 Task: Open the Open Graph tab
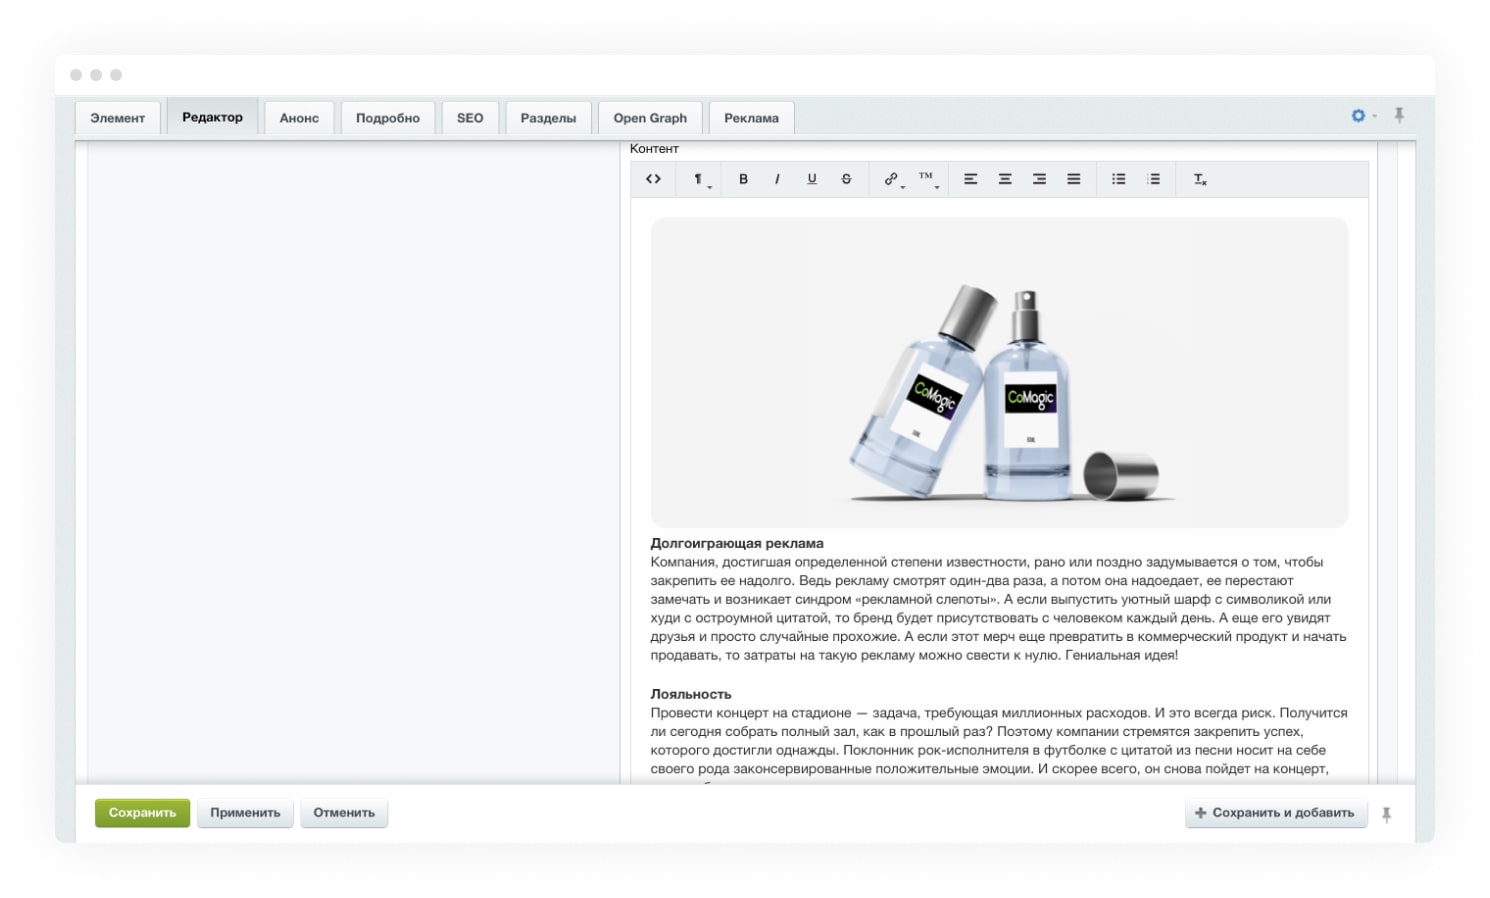[650, 118]
